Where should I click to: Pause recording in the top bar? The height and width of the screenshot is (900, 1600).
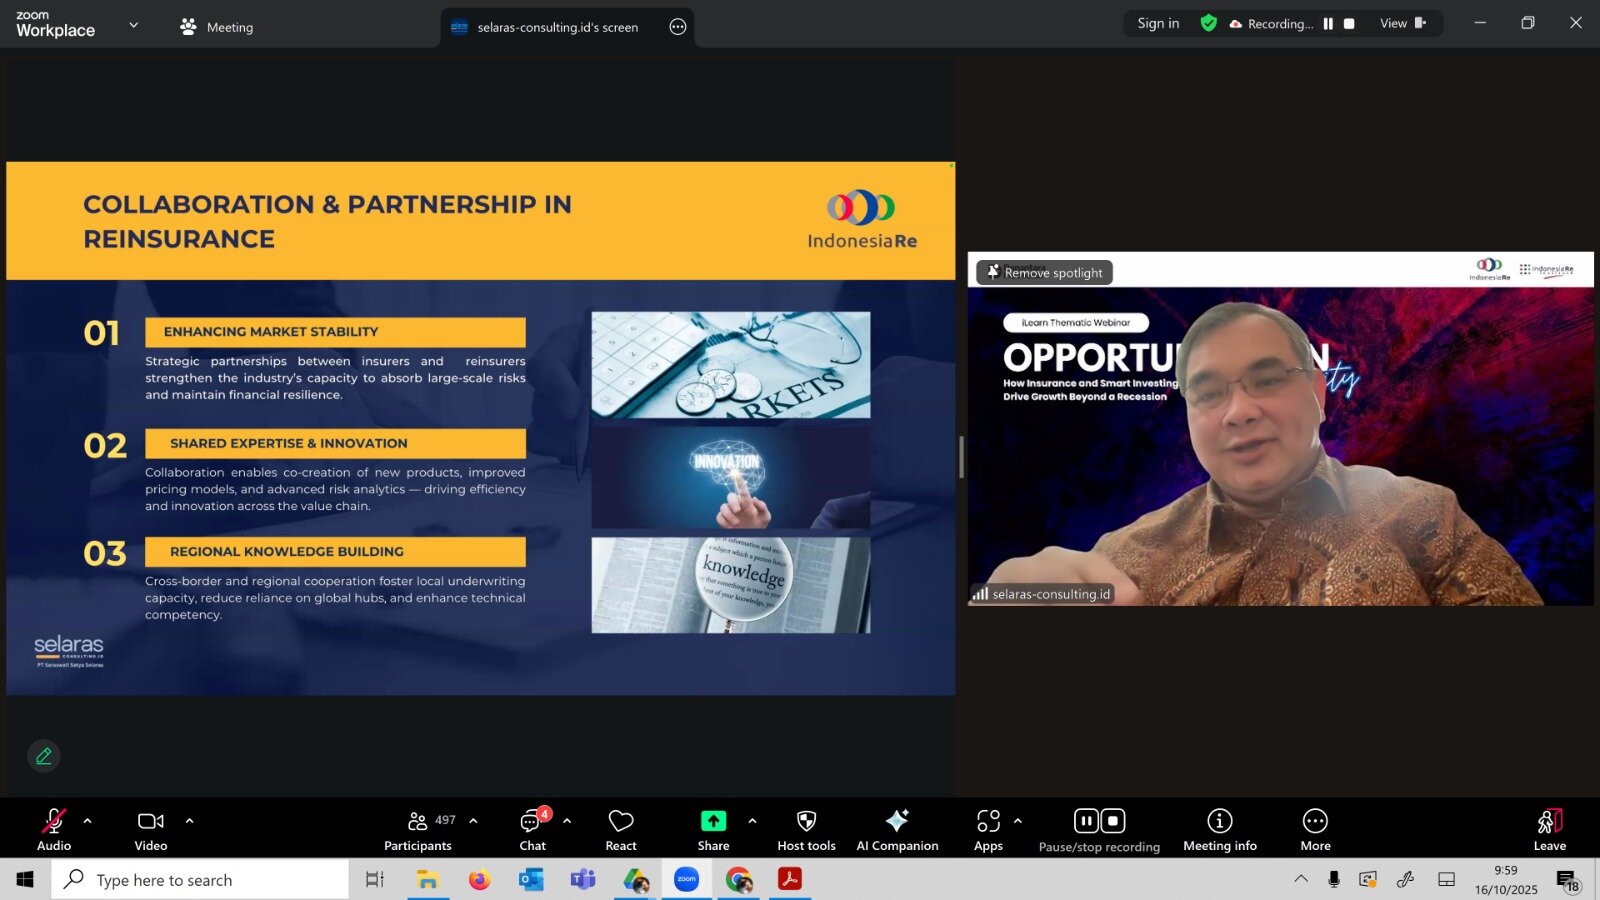coord(1328,24)
